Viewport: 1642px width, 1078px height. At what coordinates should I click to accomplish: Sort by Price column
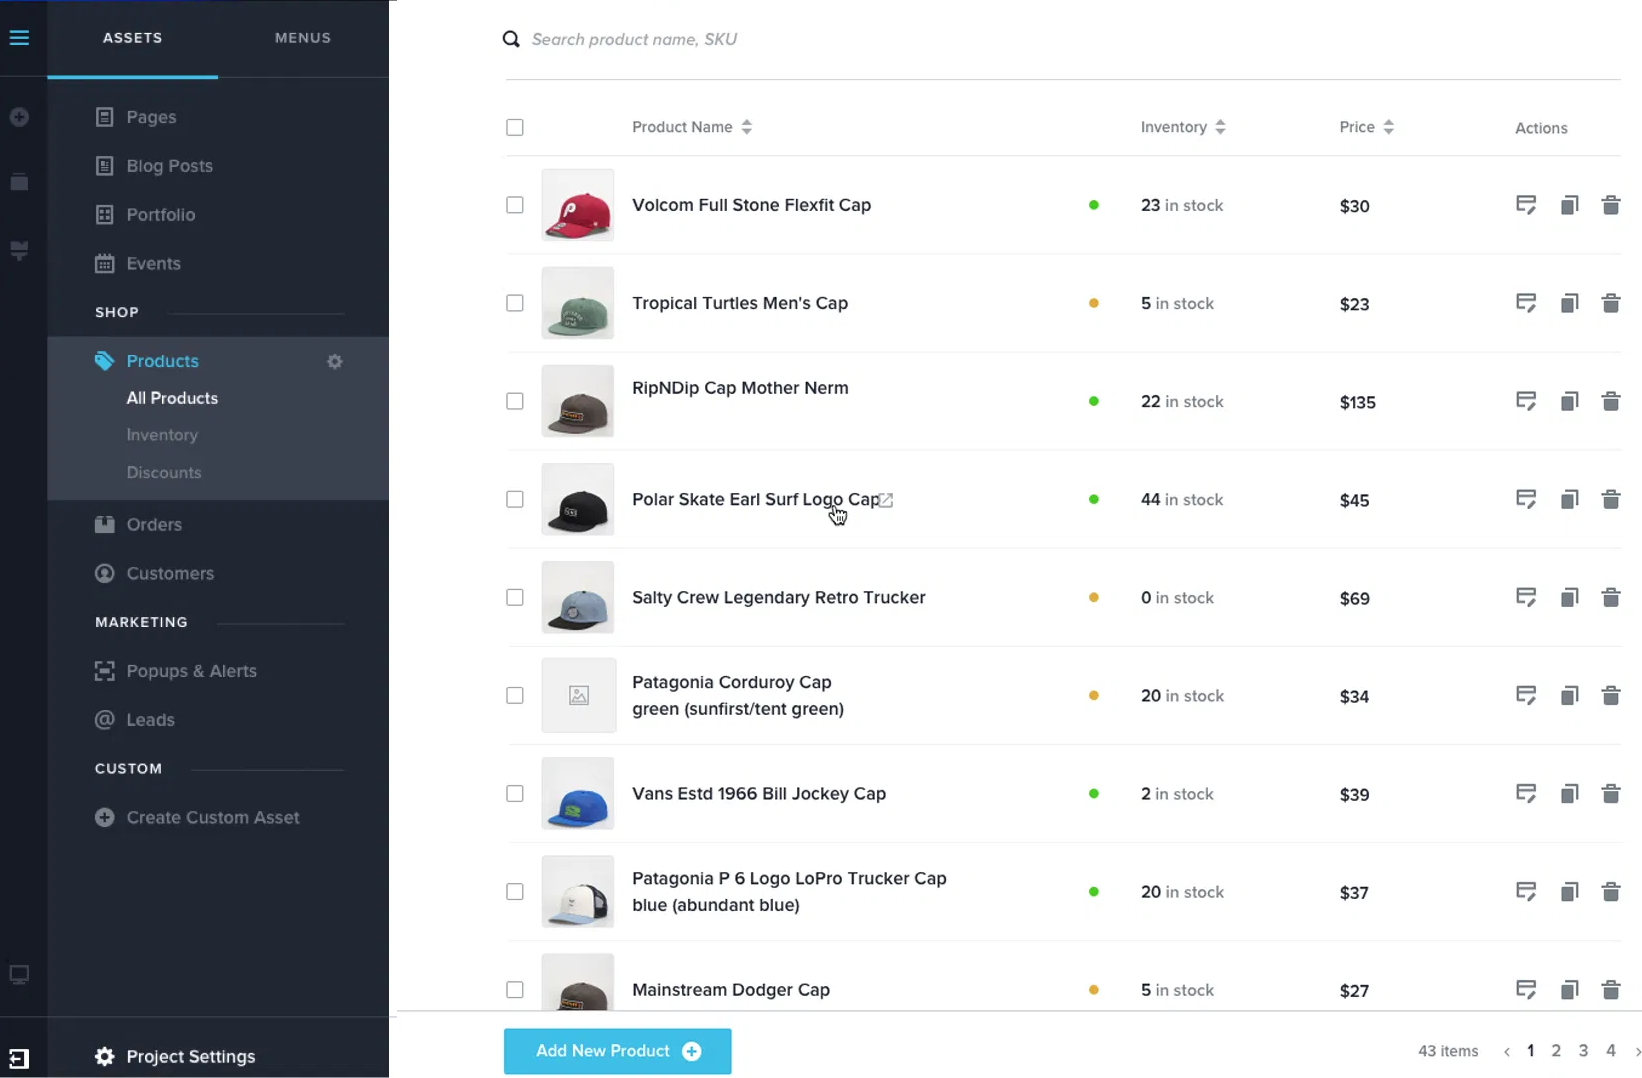(1366, 127)
